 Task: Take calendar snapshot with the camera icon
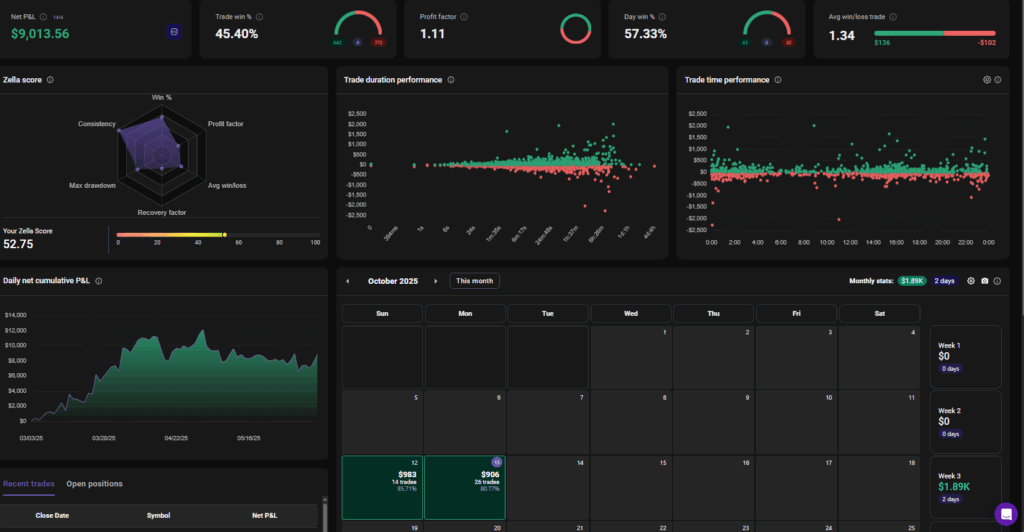[984, 281]
